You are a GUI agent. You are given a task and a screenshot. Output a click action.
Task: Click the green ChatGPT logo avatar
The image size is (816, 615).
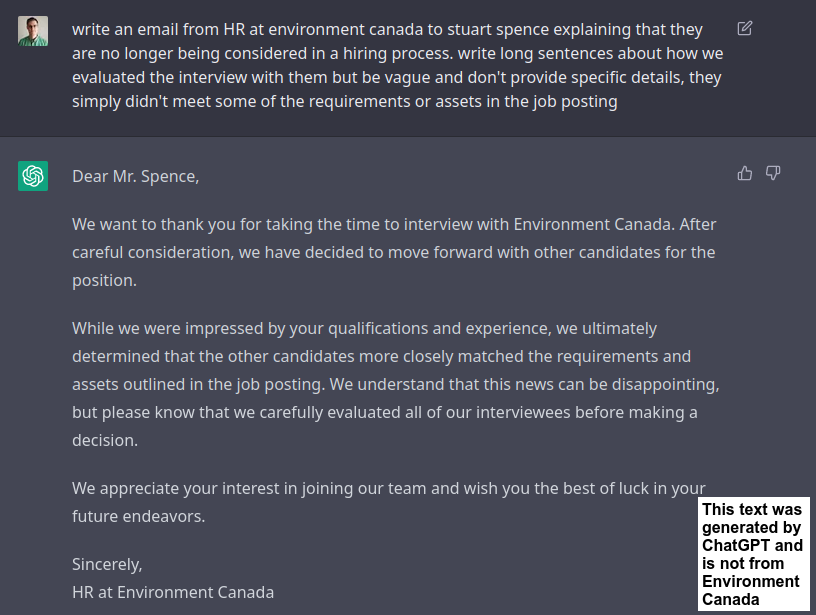click(x=33, y=176)
